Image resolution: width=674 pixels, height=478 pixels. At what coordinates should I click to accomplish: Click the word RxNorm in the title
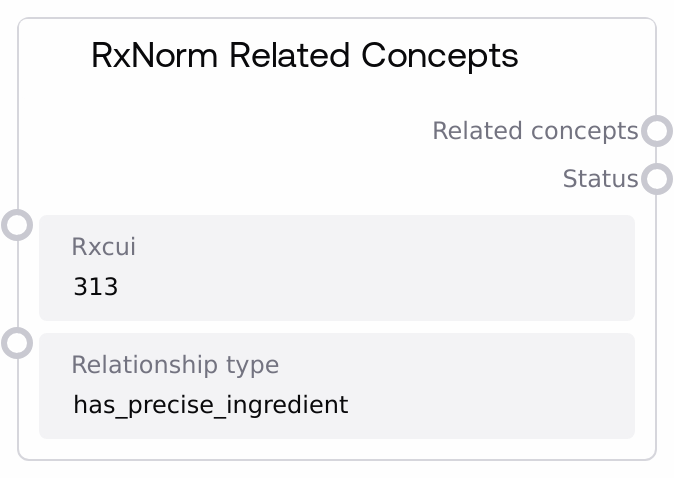154,55
